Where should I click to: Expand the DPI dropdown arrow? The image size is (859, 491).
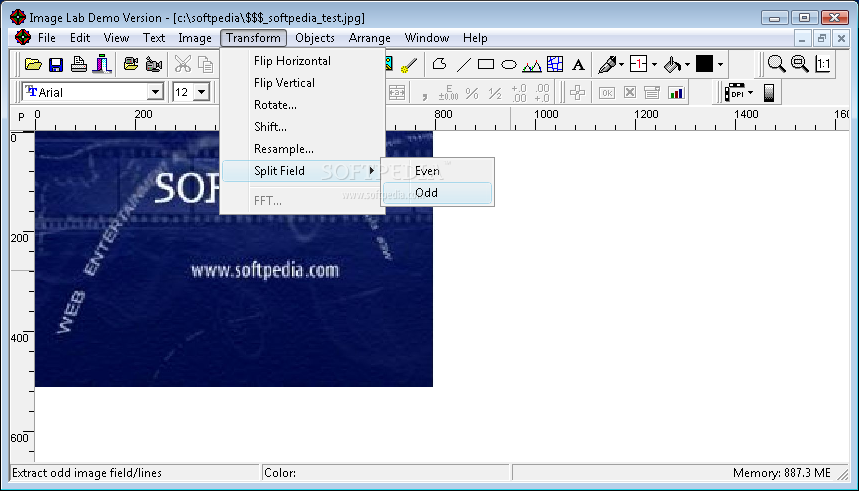[751, 93]
